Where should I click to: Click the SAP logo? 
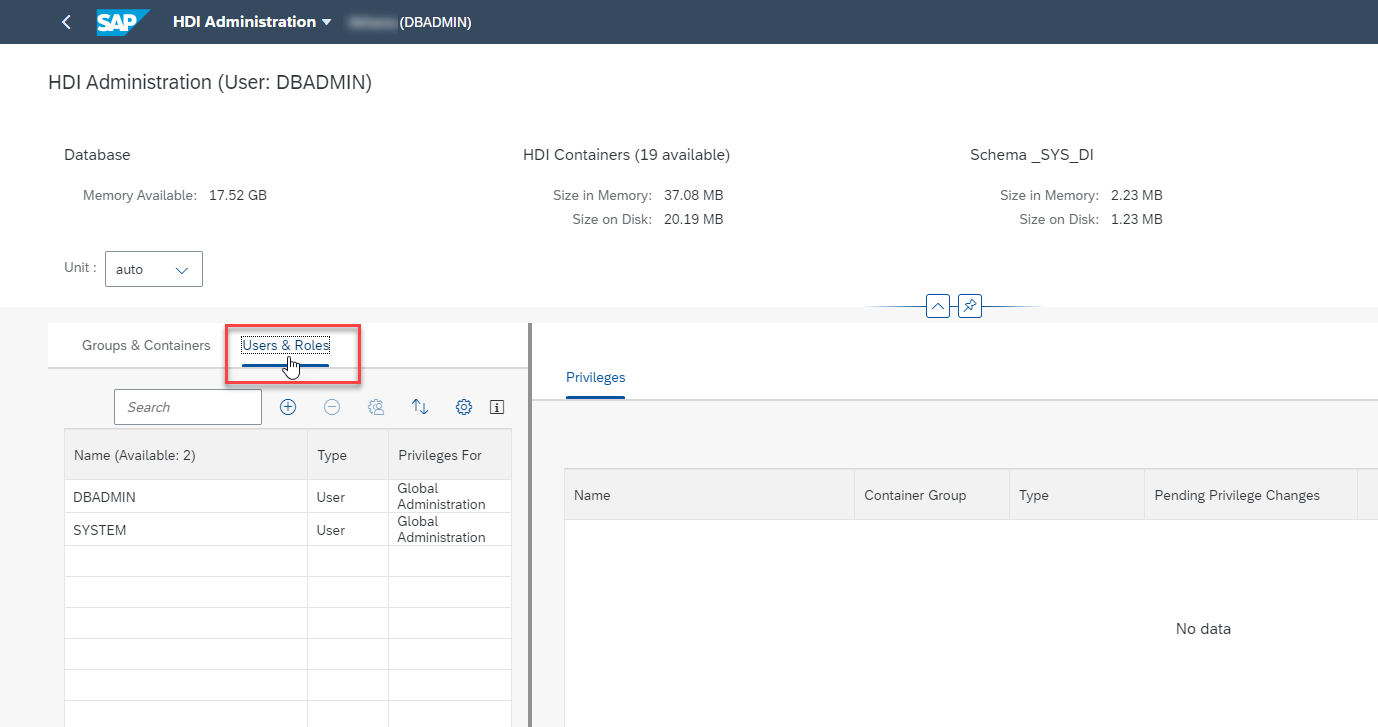[123, 22]
